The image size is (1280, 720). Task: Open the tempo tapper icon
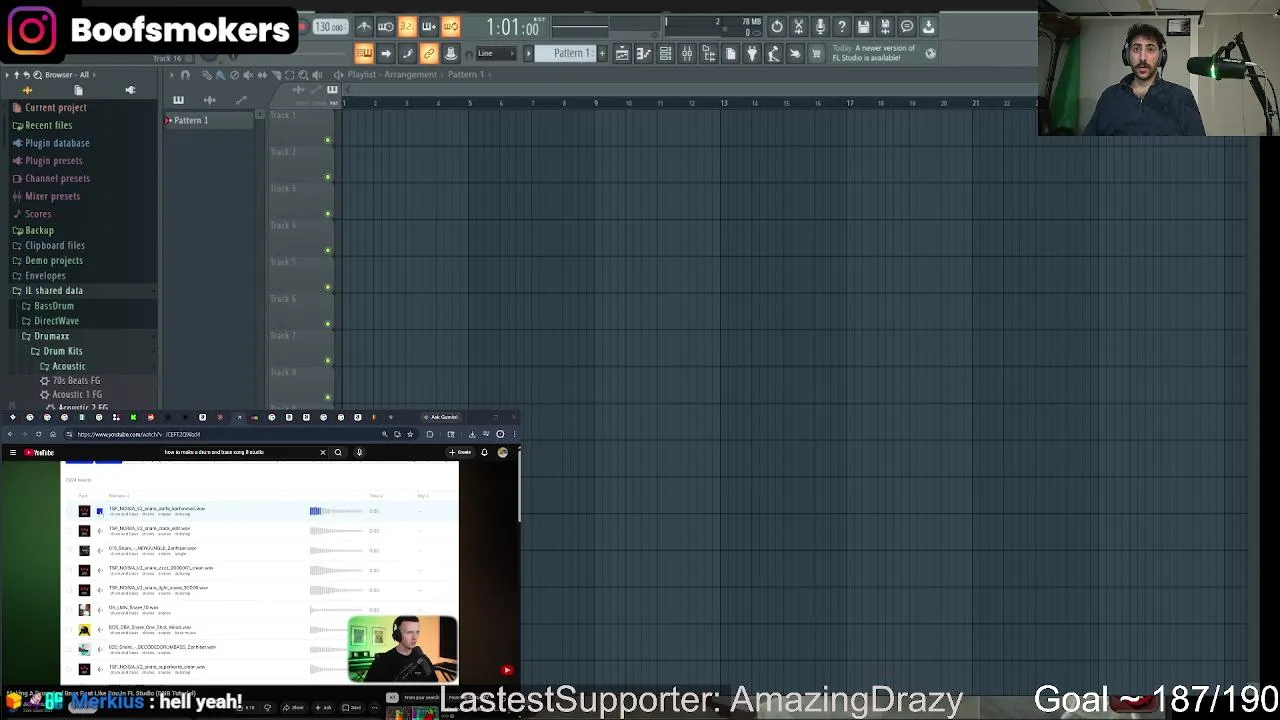[773, 54]
